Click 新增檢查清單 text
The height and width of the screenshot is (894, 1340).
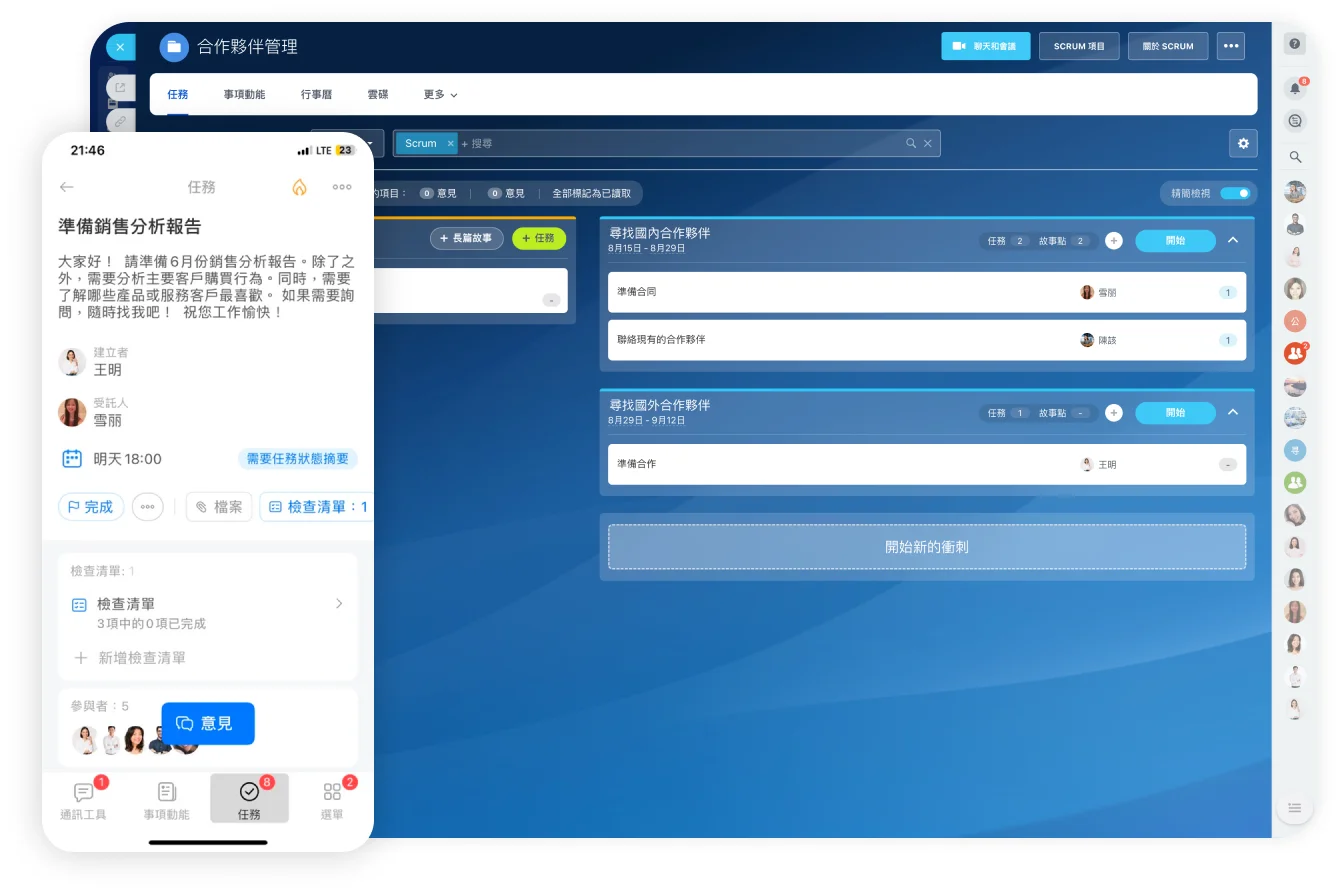pos(142,658)
